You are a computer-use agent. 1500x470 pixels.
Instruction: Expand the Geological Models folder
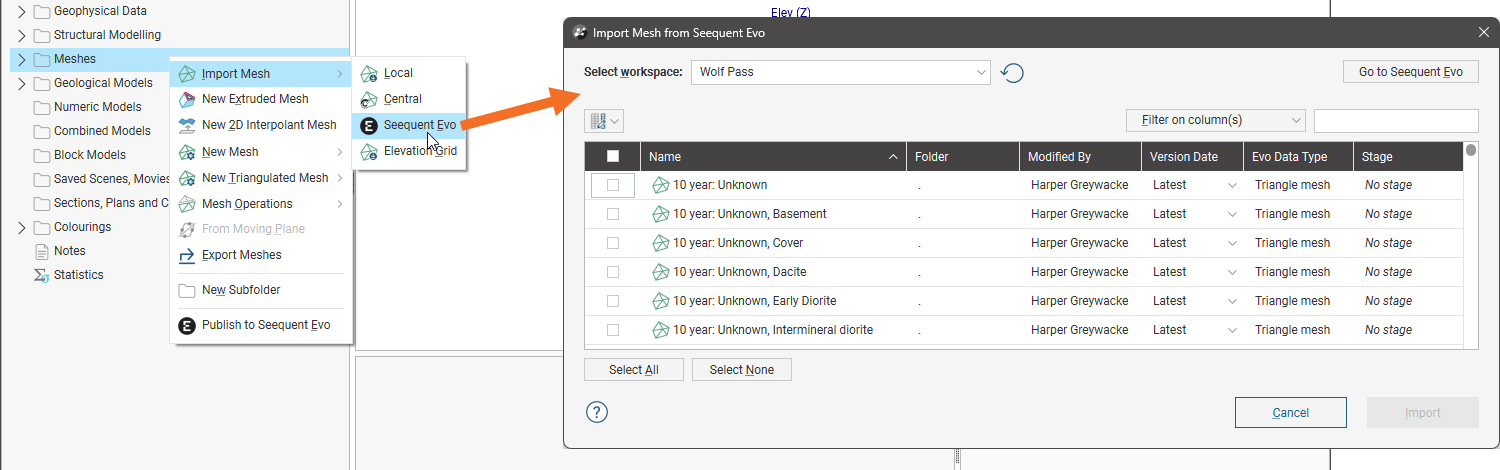[x=22, y=84]
